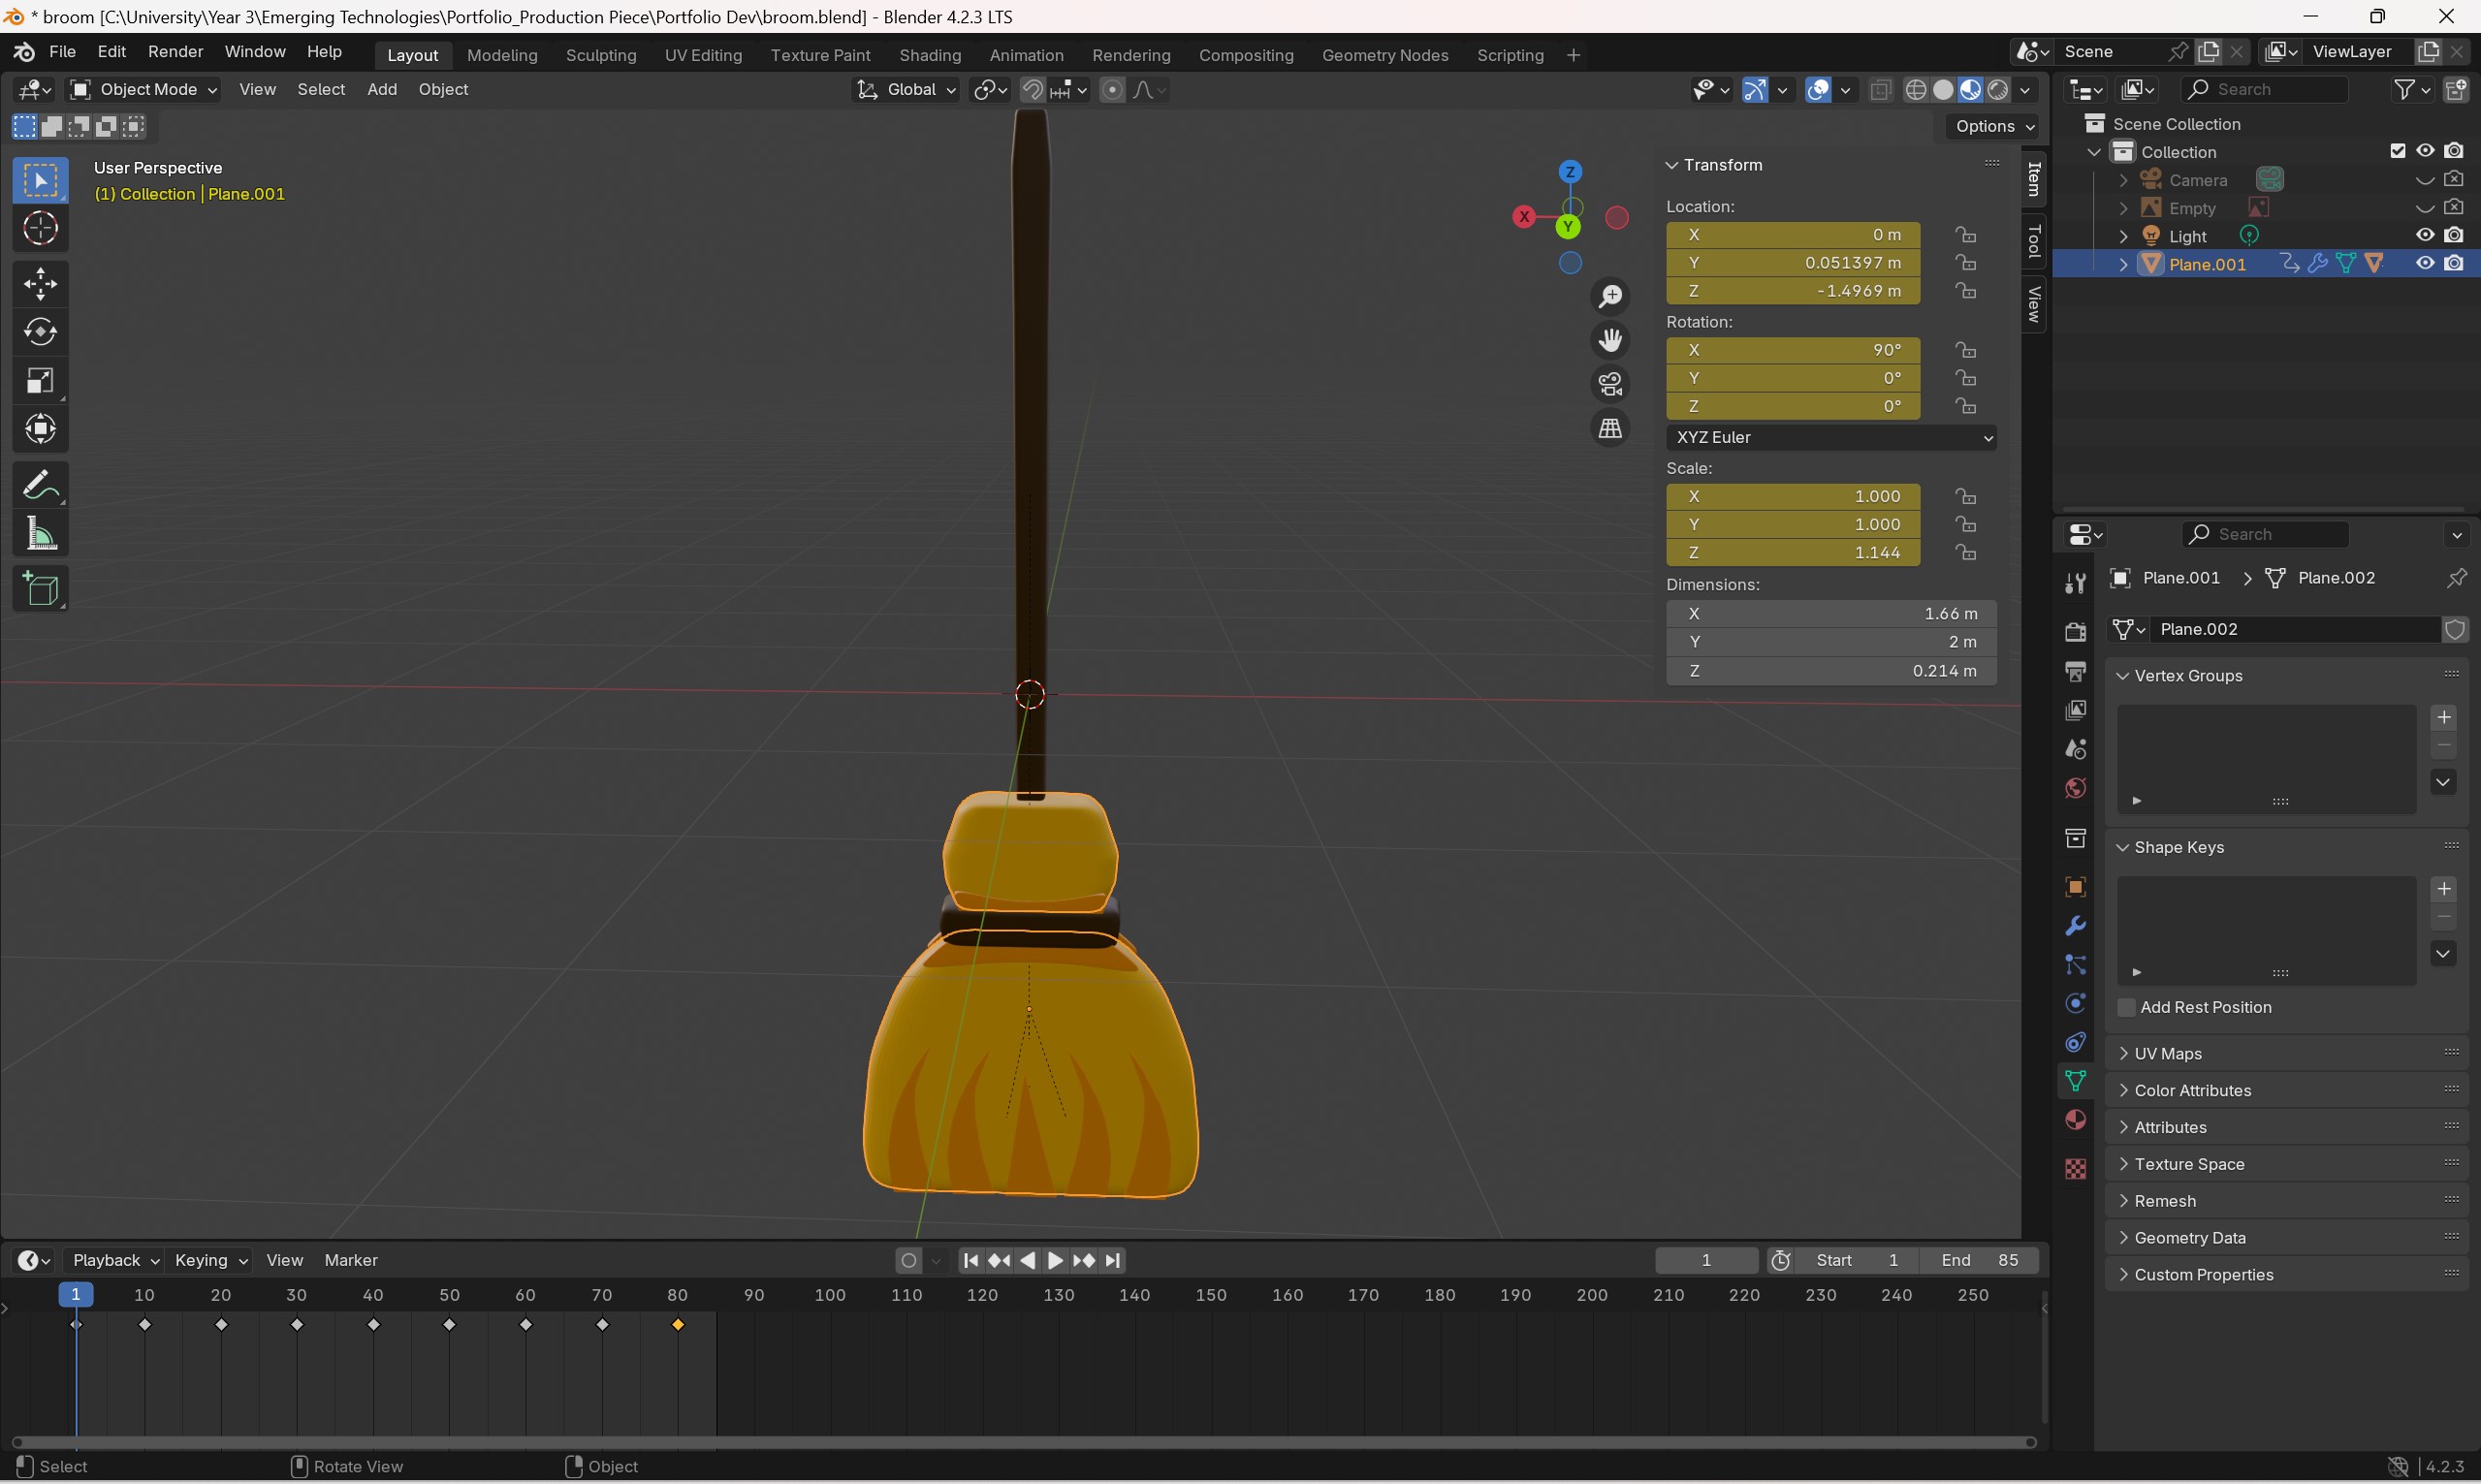
Task: Disable Plane.001 in renders camera icon
Action: click(2454, 264)
